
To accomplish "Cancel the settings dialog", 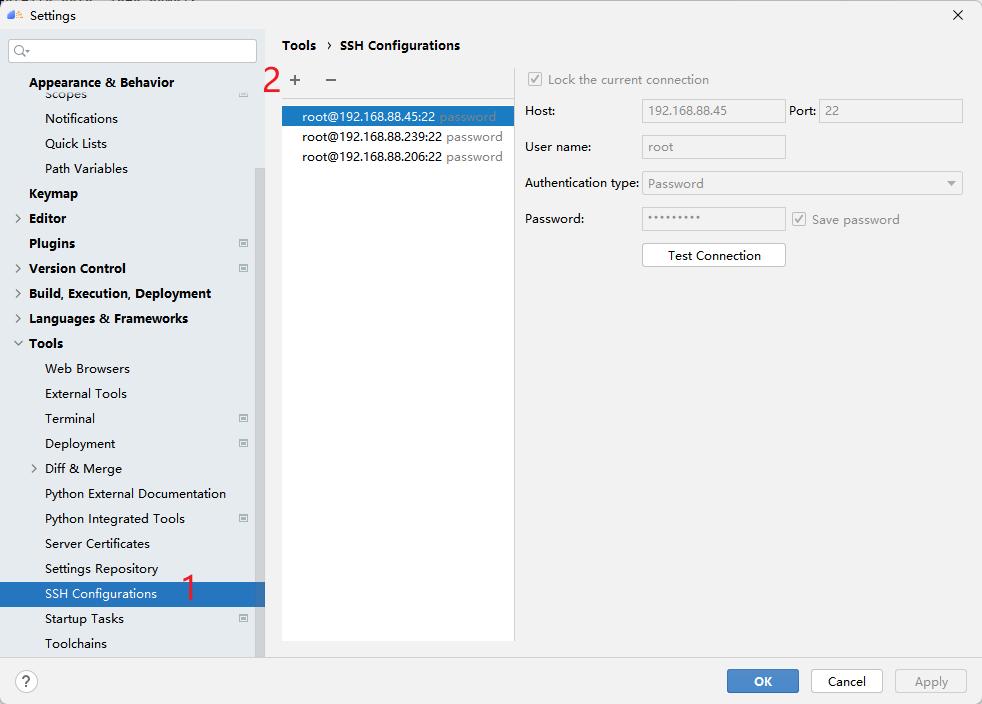I will pyautogui.click(x=846, y=681).
